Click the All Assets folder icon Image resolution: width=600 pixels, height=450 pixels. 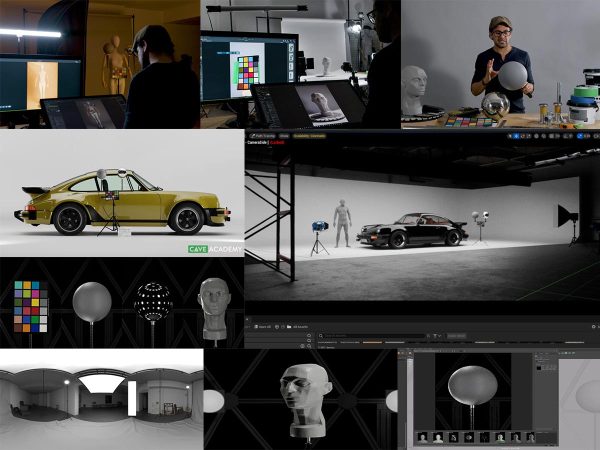pos(287,326)
